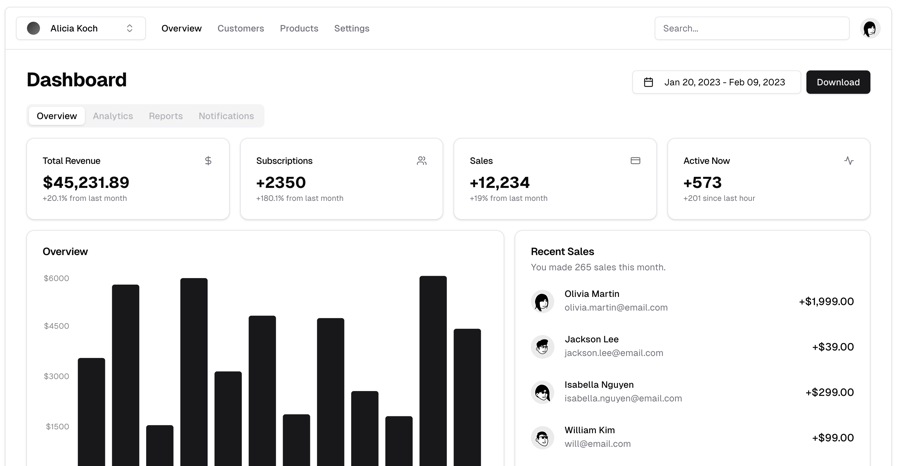Click the users icon on Subscriptions card

(422, 161)
